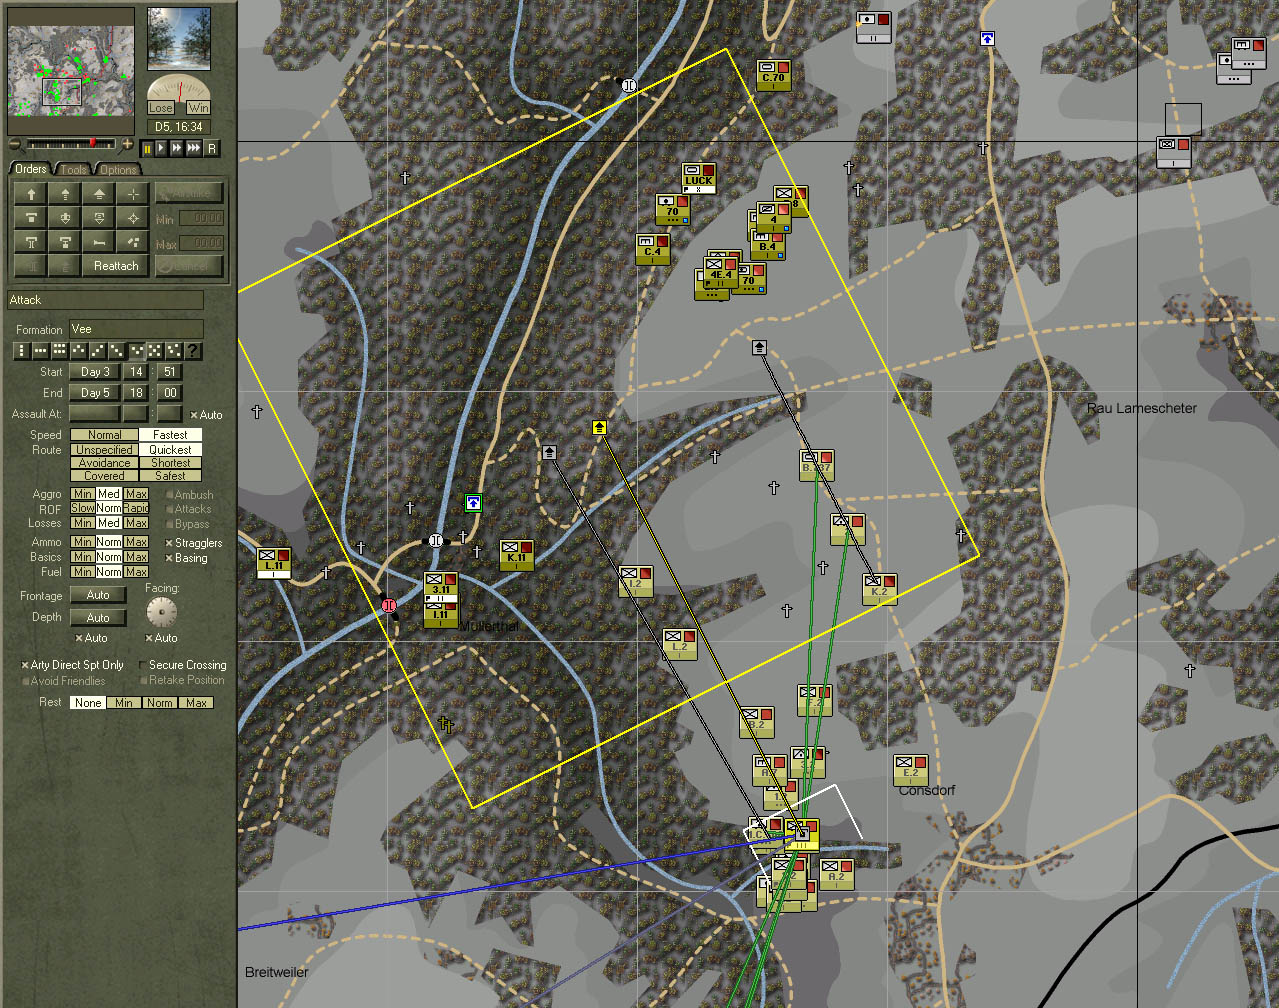Switch to the Options tab
Image resolution: width=1279 pixels, height=1008 pixels.
(x=118, y=170)
